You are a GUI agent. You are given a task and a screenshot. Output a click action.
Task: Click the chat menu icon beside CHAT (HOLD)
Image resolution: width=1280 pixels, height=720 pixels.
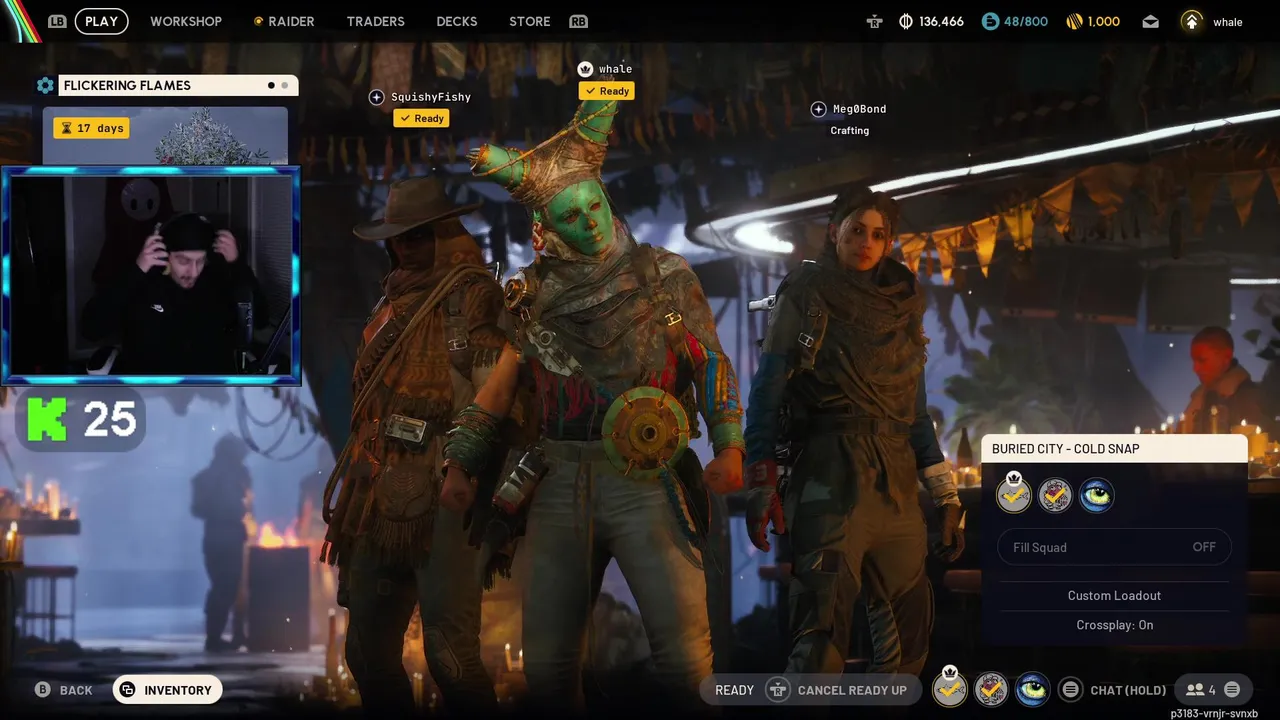[x=1070, y=690]
